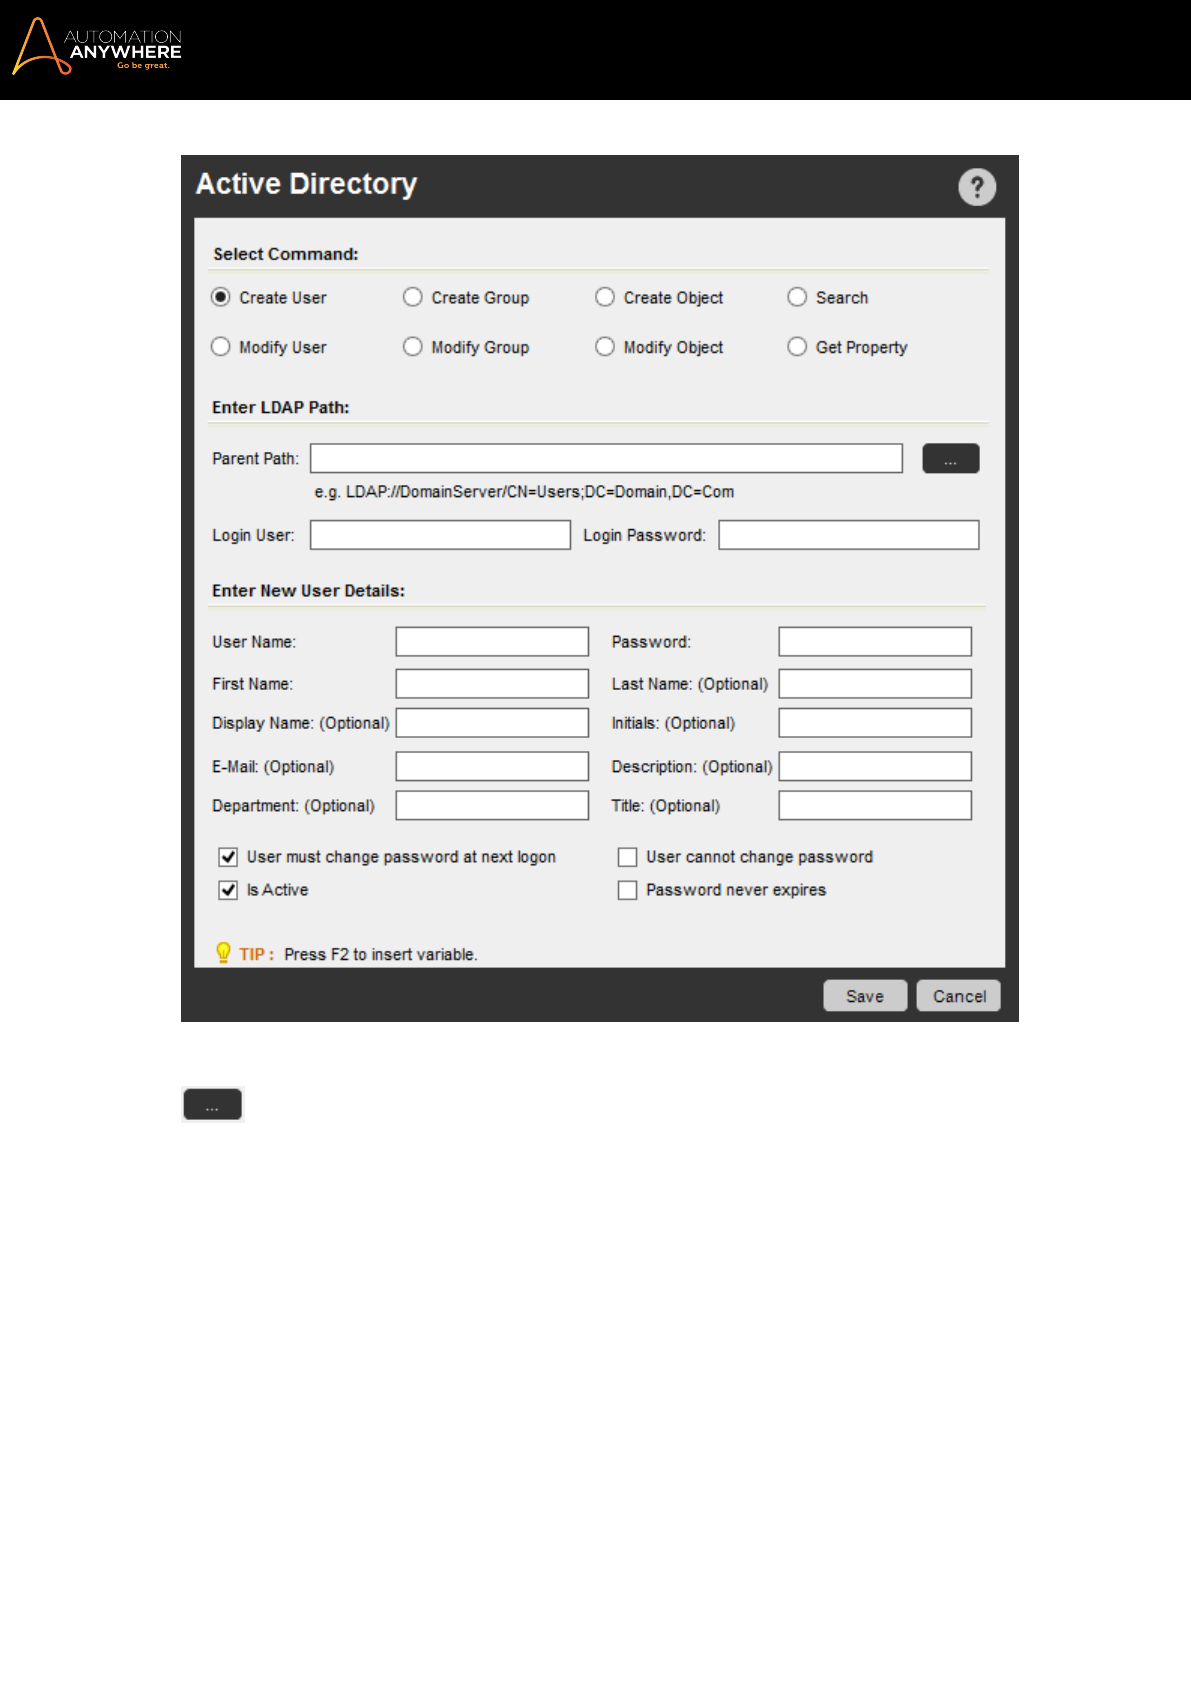Click the Active Directory dialog title
Image resolution: width=1191 pixels, height=1684 pixels.
click(x=306, y=184)
